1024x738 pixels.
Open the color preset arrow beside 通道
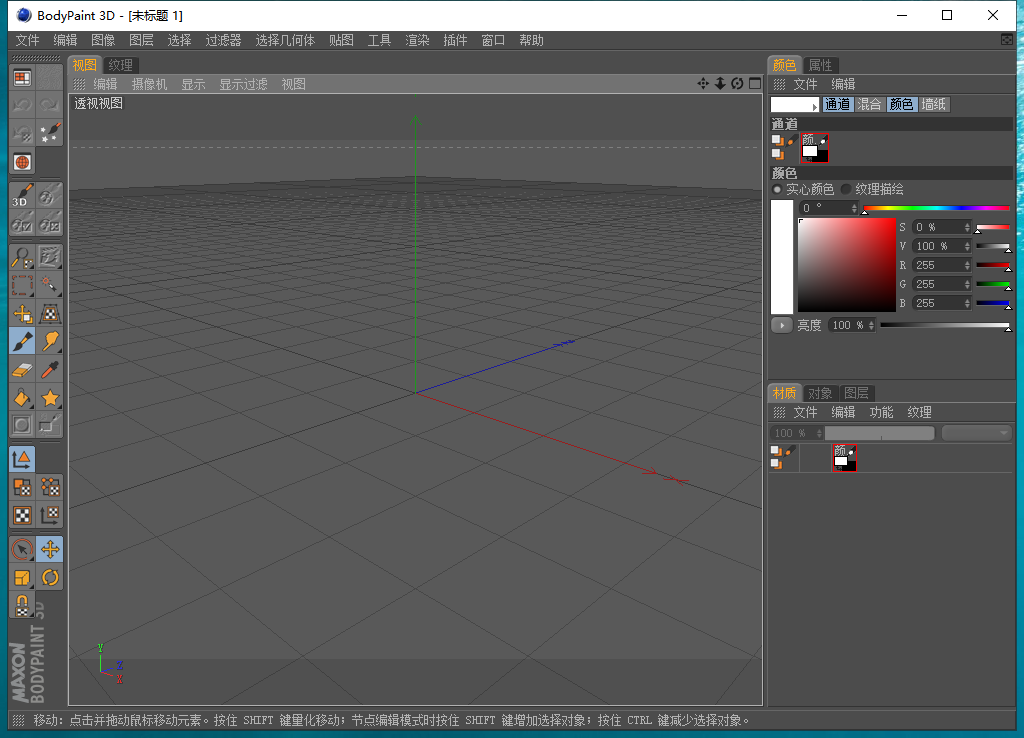815,105
